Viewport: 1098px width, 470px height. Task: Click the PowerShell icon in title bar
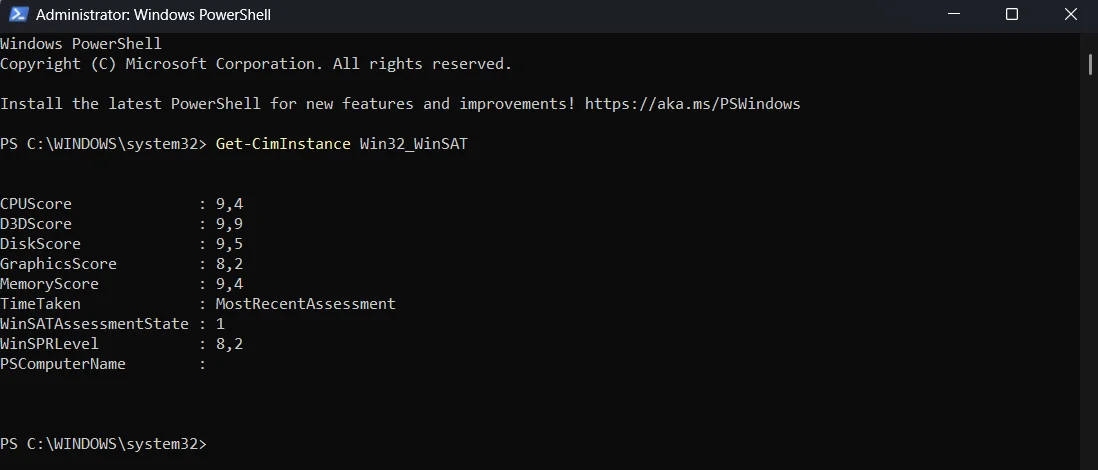click(18, 14)
